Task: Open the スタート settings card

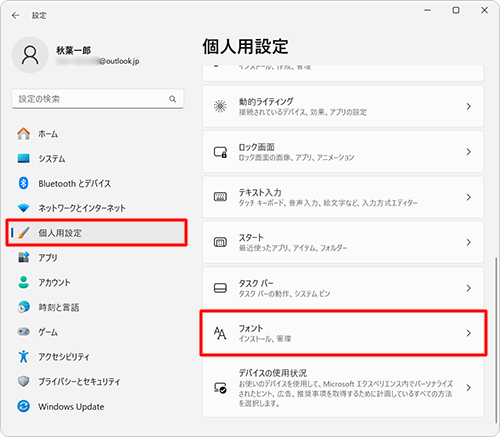Action: tap(343, 242)
